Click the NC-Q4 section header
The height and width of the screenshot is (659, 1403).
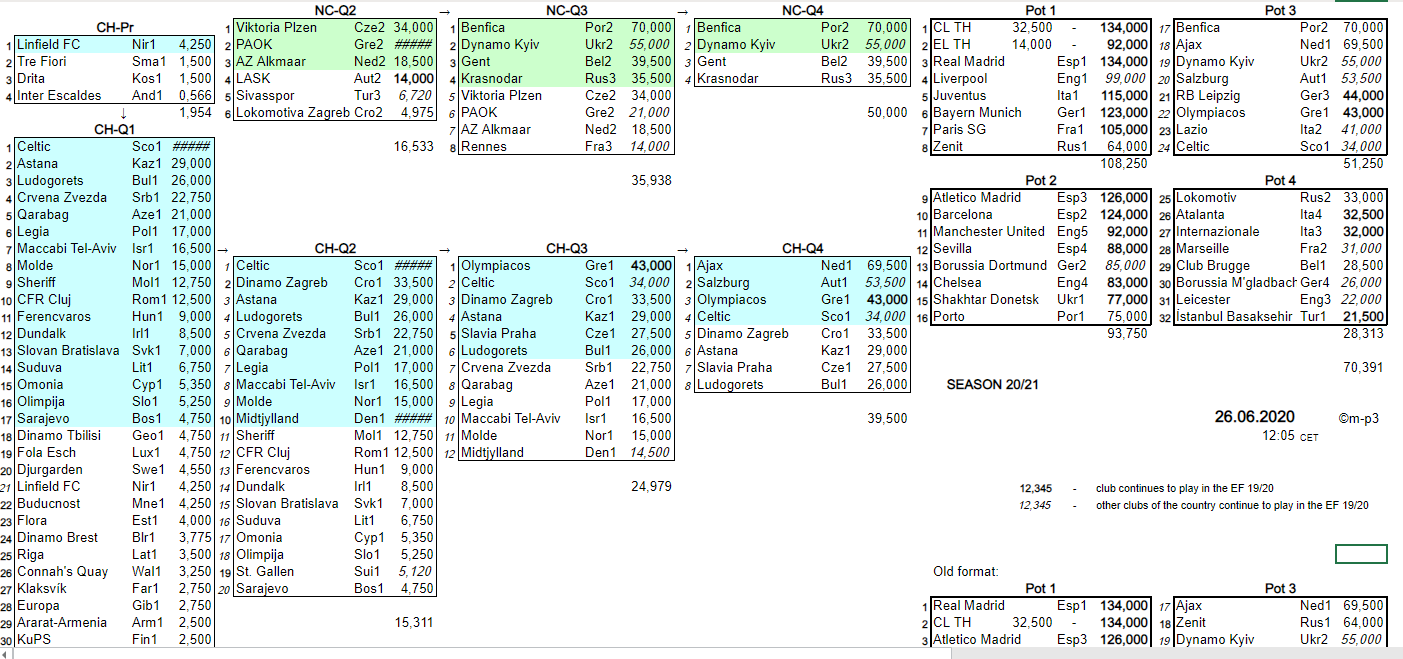803,11
